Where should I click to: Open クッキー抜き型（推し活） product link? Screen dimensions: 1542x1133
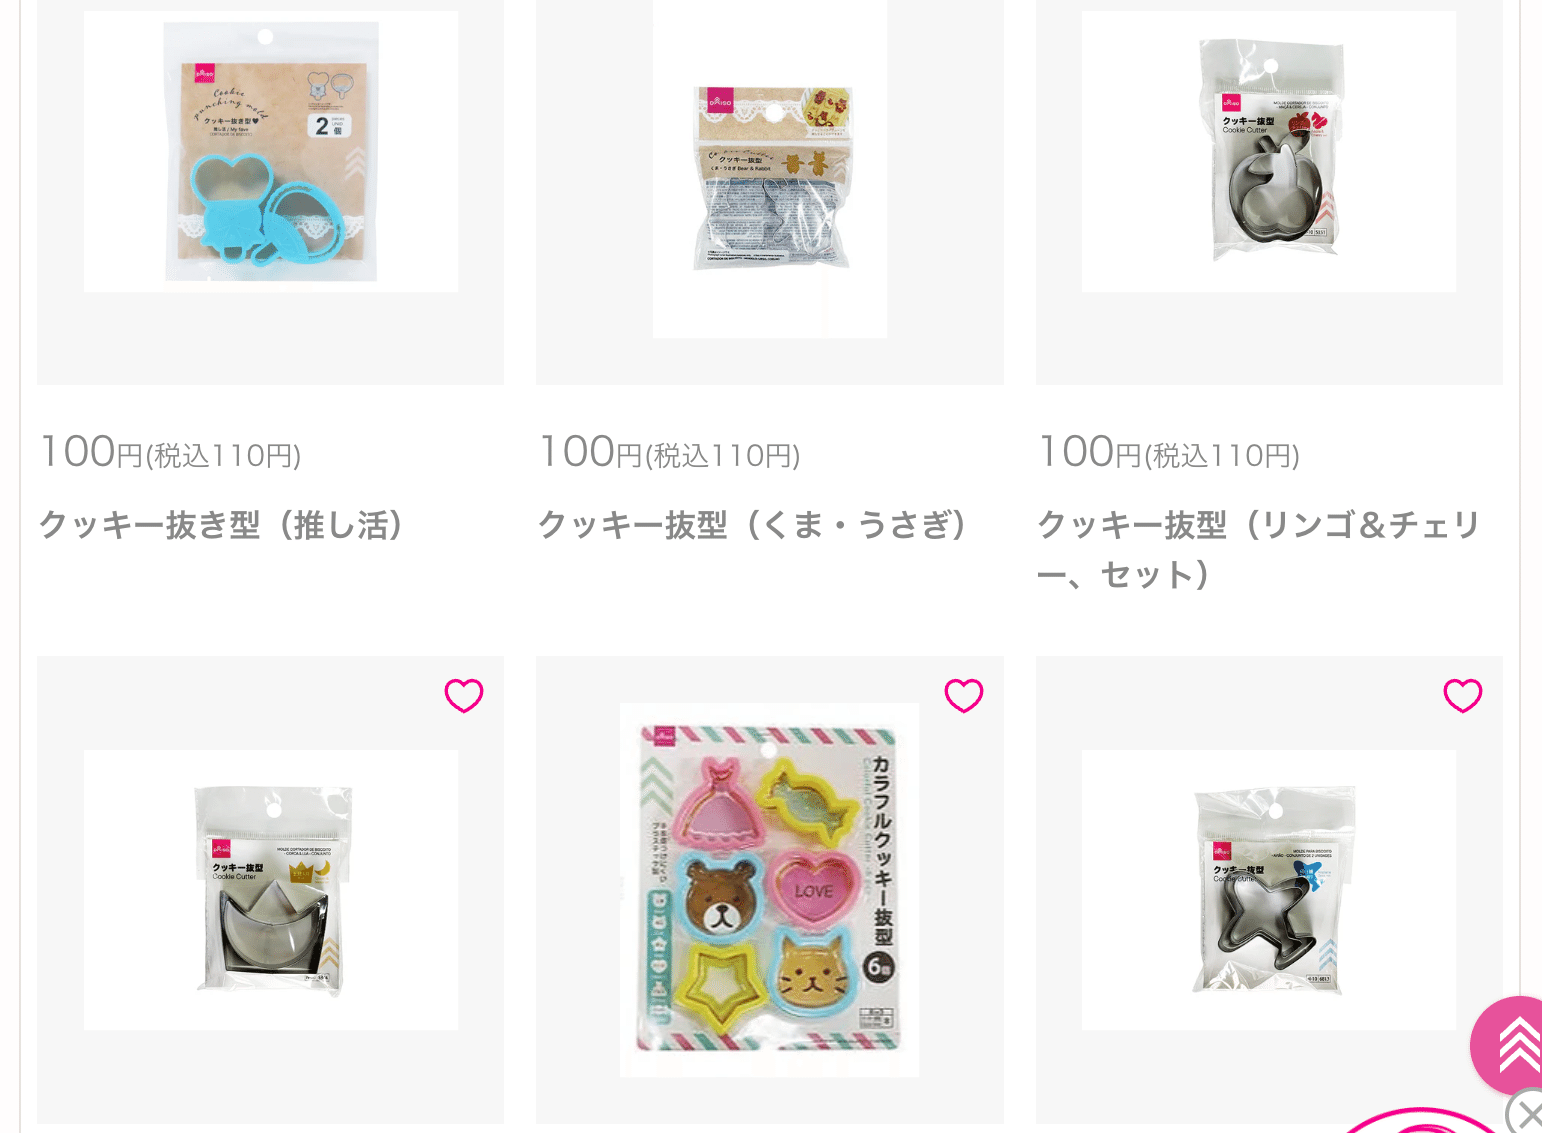(222, 525)
